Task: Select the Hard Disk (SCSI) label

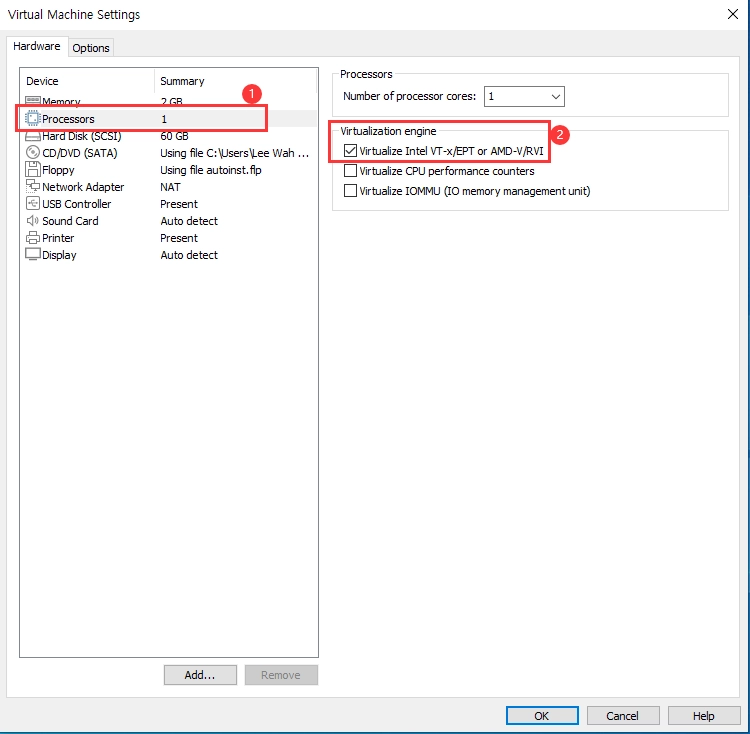Action: pyautogui.click(x=82, y=136)
